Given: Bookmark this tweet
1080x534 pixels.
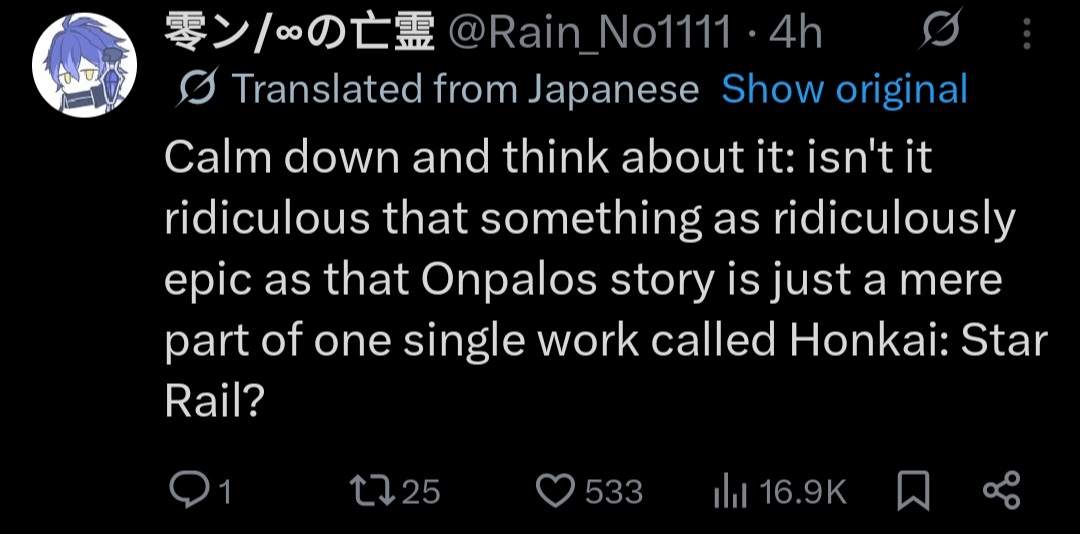Looking at the screenshot, I should [914, 491].
